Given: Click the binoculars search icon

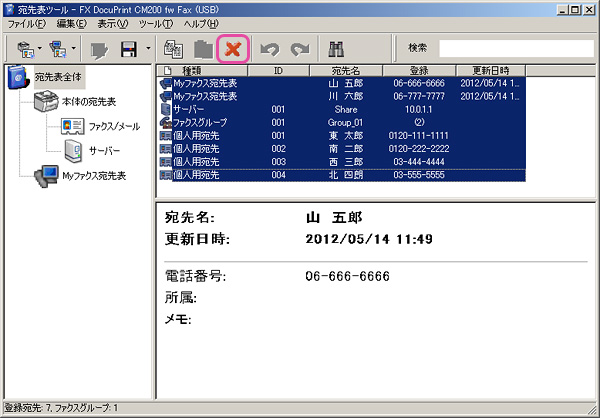Looking at the screenshot, I should 337,48.
